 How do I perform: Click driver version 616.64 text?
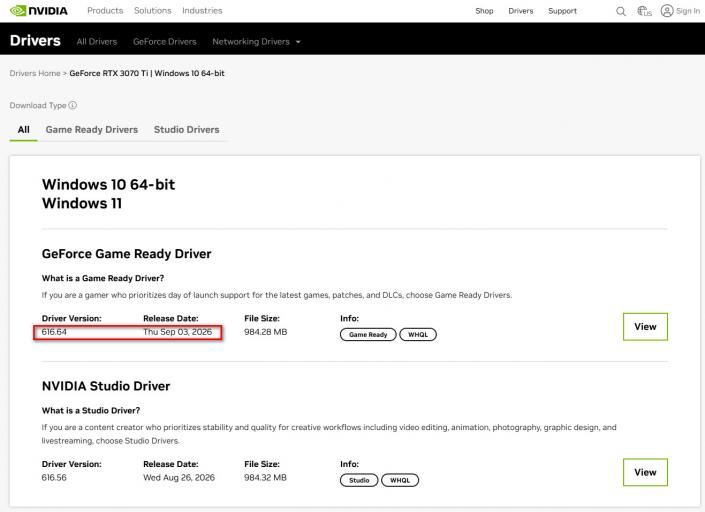coord(54,332)
